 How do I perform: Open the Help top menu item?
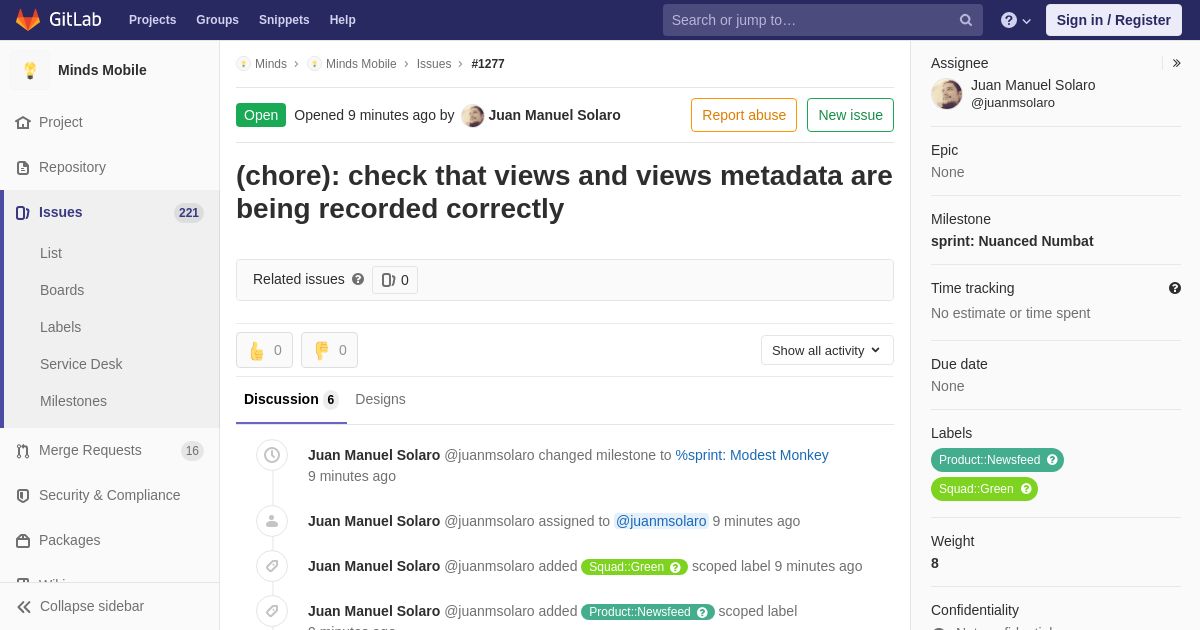point(343,20)
